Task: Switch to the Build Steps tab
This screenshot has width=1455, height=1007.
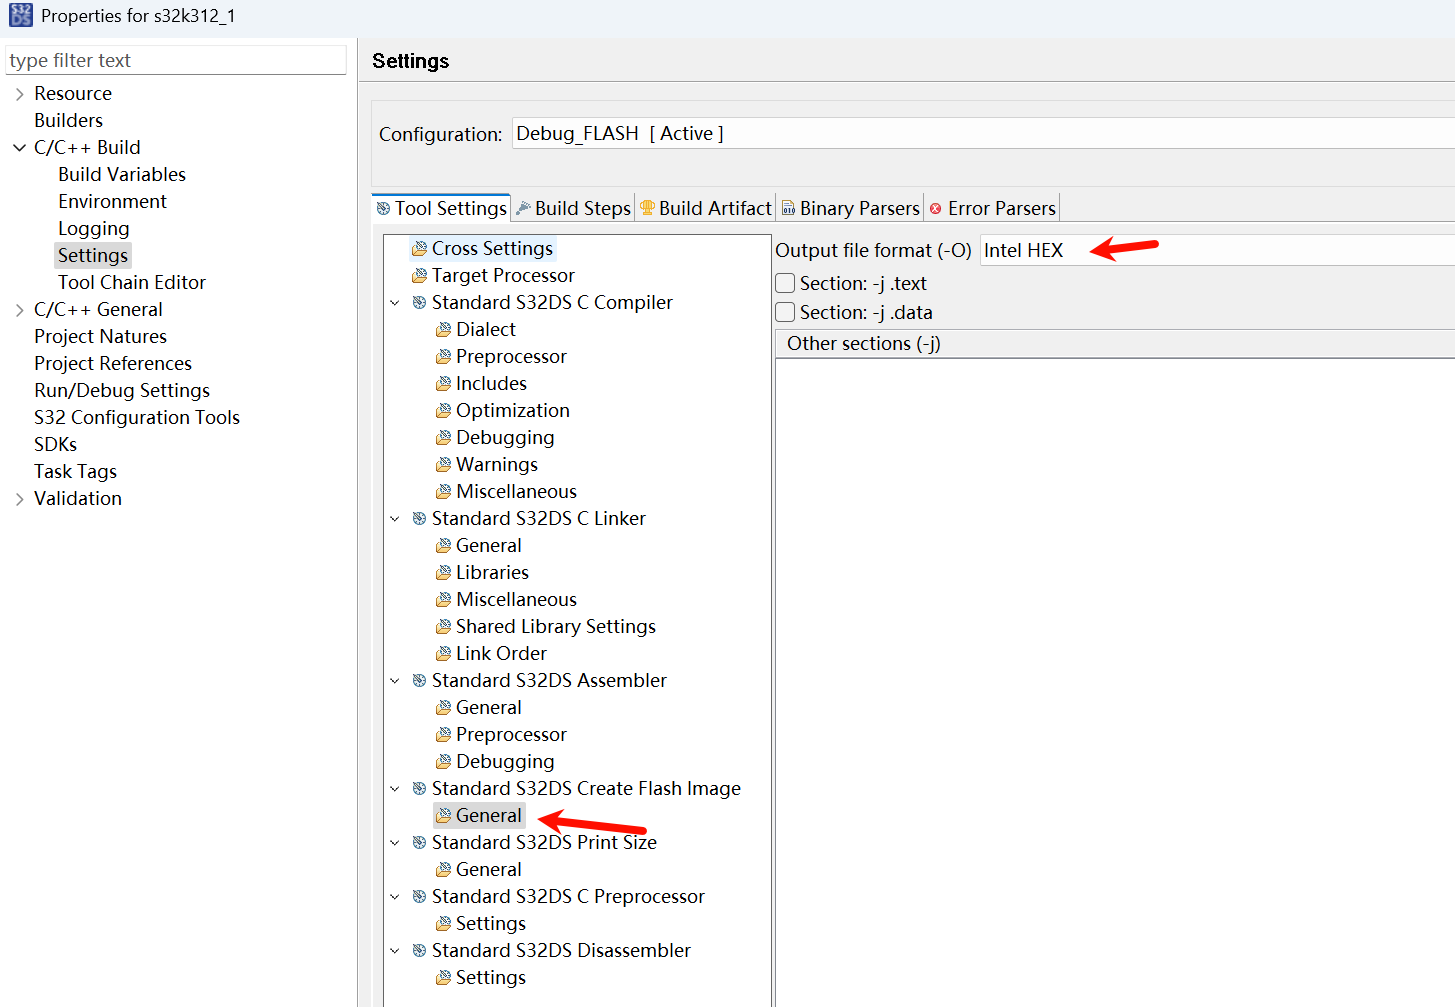Action: tap(573, 208)
